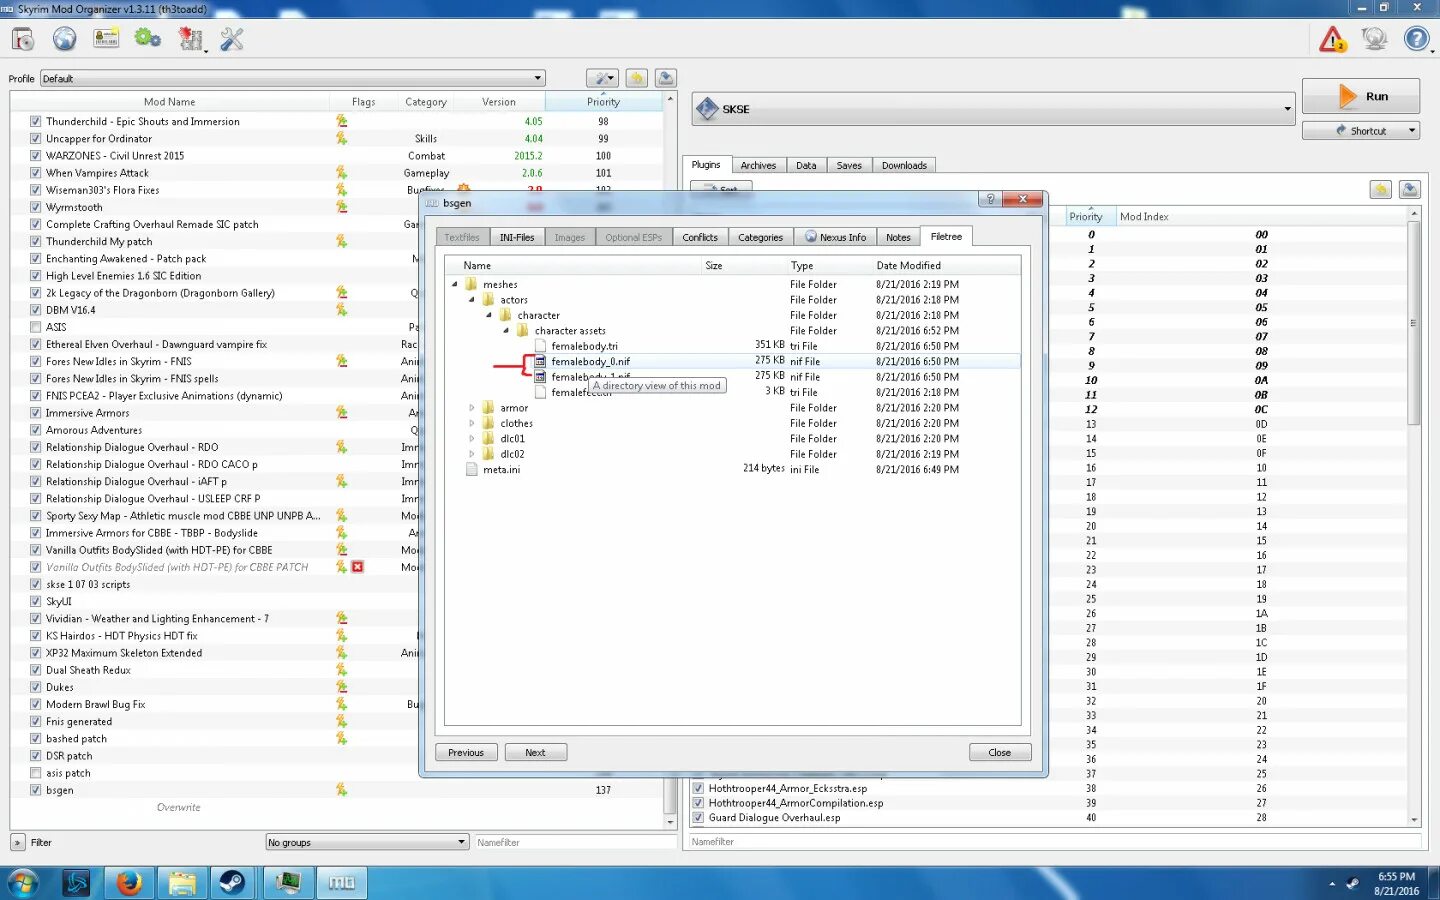The image size is (1440, 900).
Task: Click Mod Organizer MO taskbar icon
Action: pos(342,883)
